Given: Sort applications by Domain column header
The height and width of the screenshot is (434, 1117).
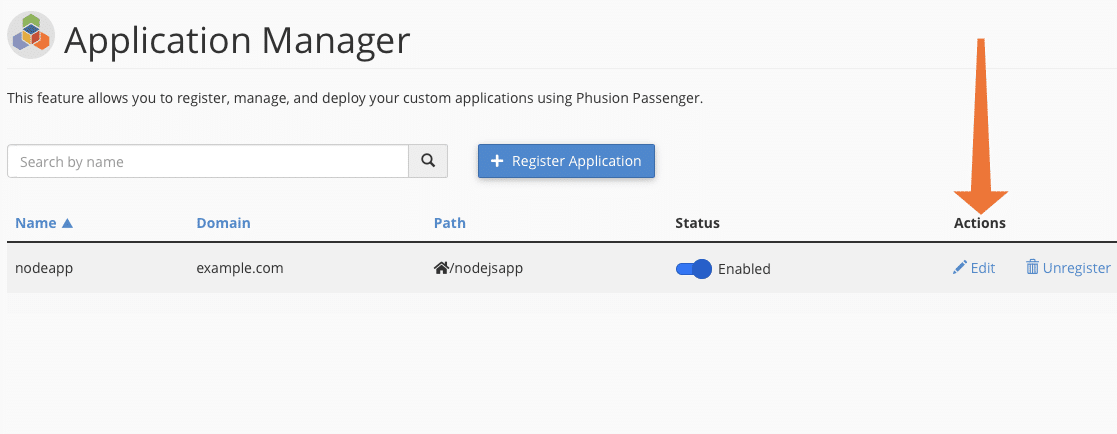Looking at the screenshot, I should [x=223, y=223].
